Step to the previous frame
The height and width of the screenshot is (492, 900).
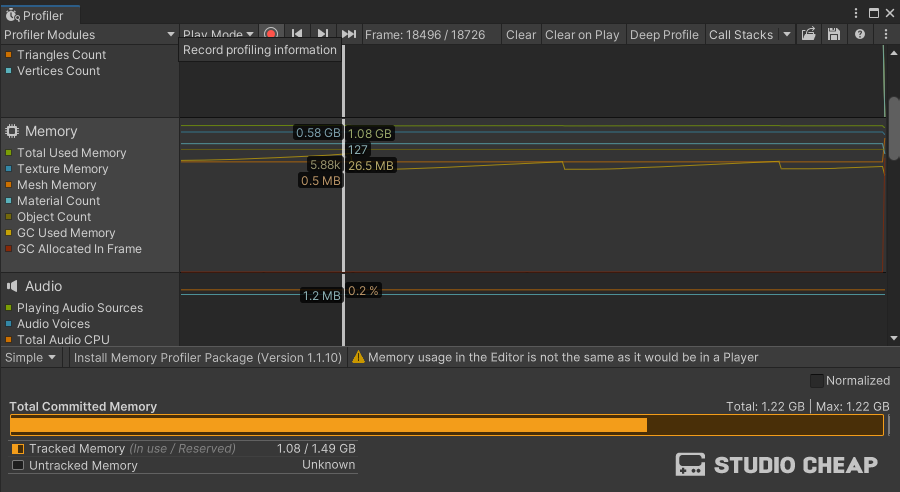tap(297, 34)
